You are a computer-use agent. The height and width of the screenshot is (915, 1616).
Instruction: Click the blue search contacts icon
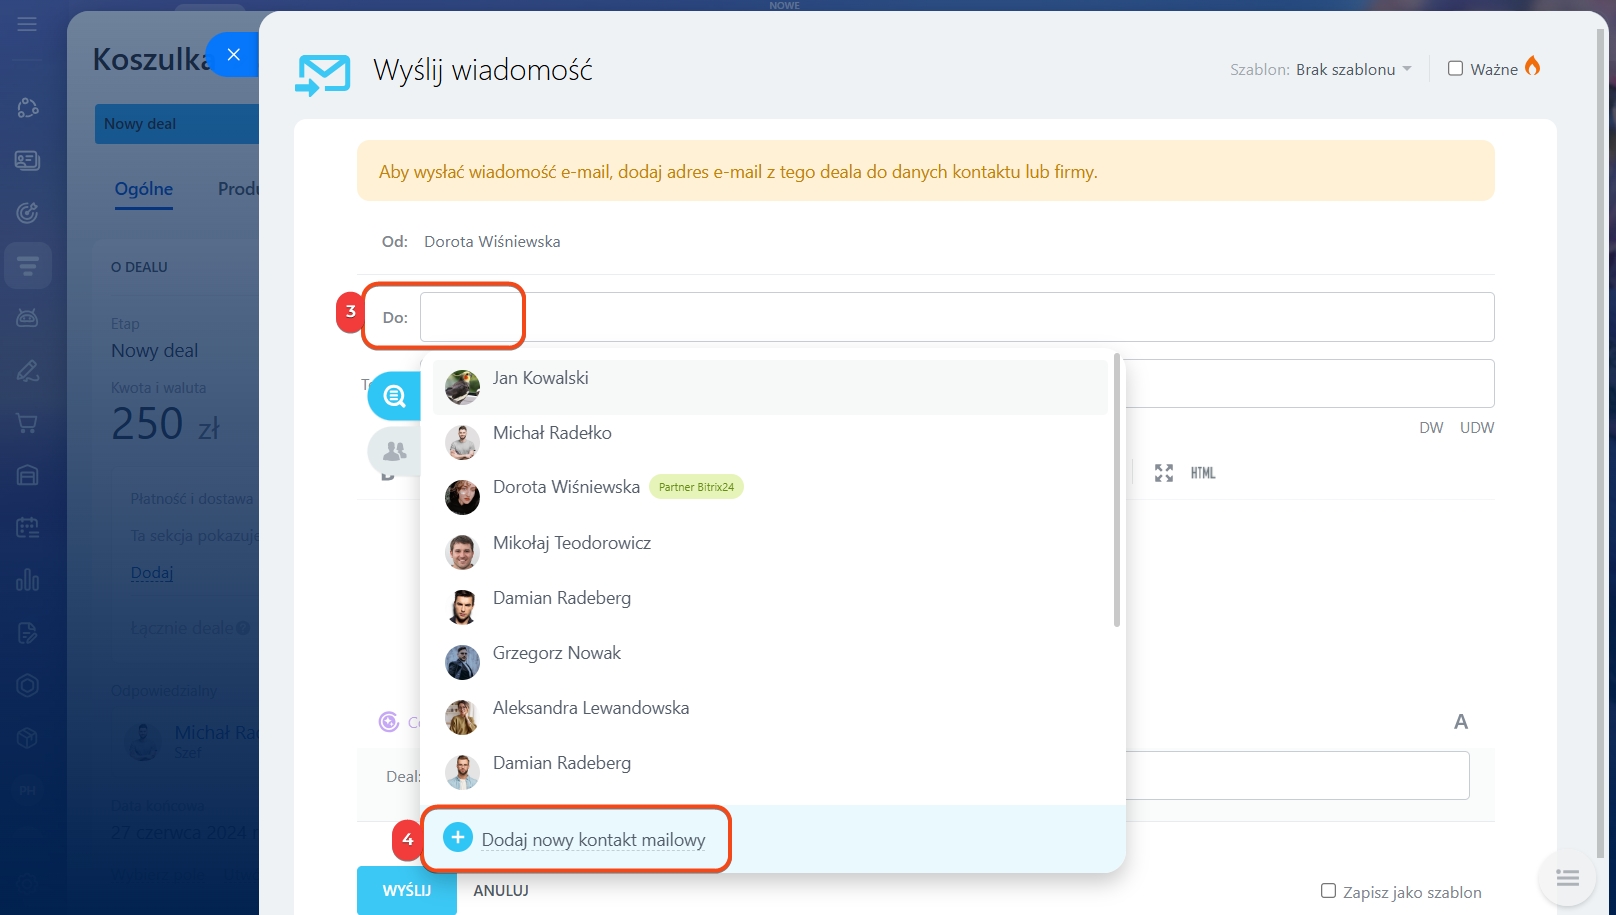[x=394, y=396]
